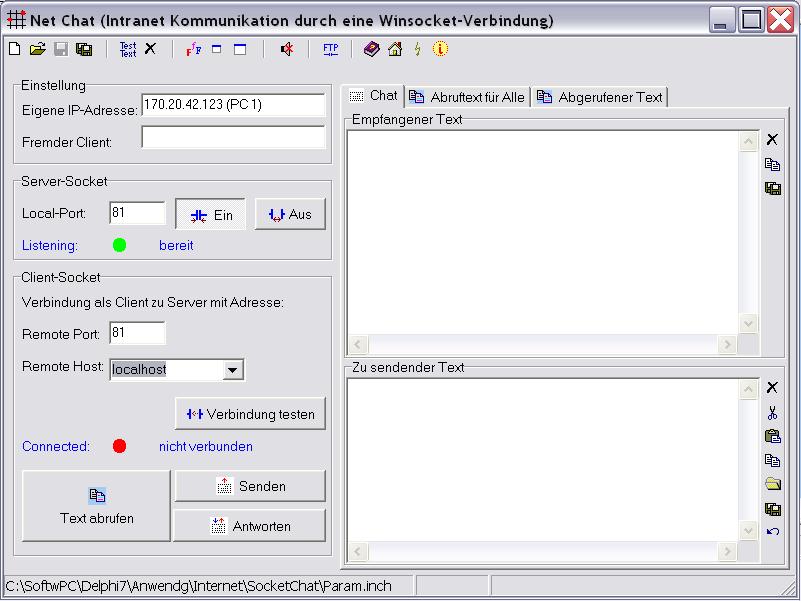Cut text using the scissors icon
The width and height of the screenshot is (801, 601).
pyautogui.click(x=772, y=411)
